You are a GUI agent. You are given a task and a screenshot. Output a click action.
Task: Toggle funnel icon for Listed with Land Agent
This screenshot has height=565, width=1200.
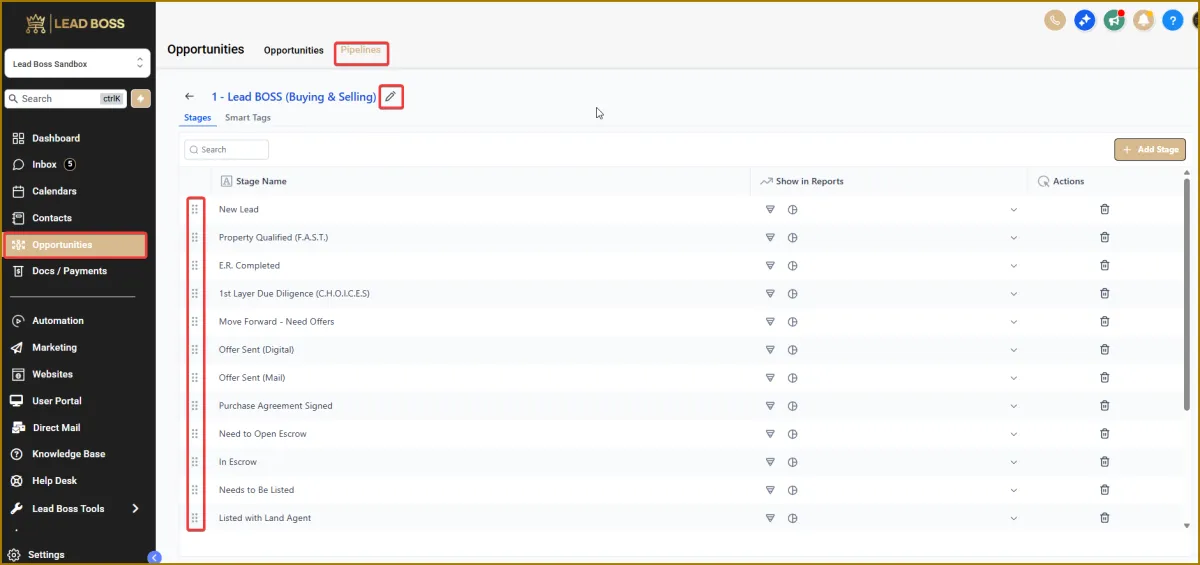(770, 517)
